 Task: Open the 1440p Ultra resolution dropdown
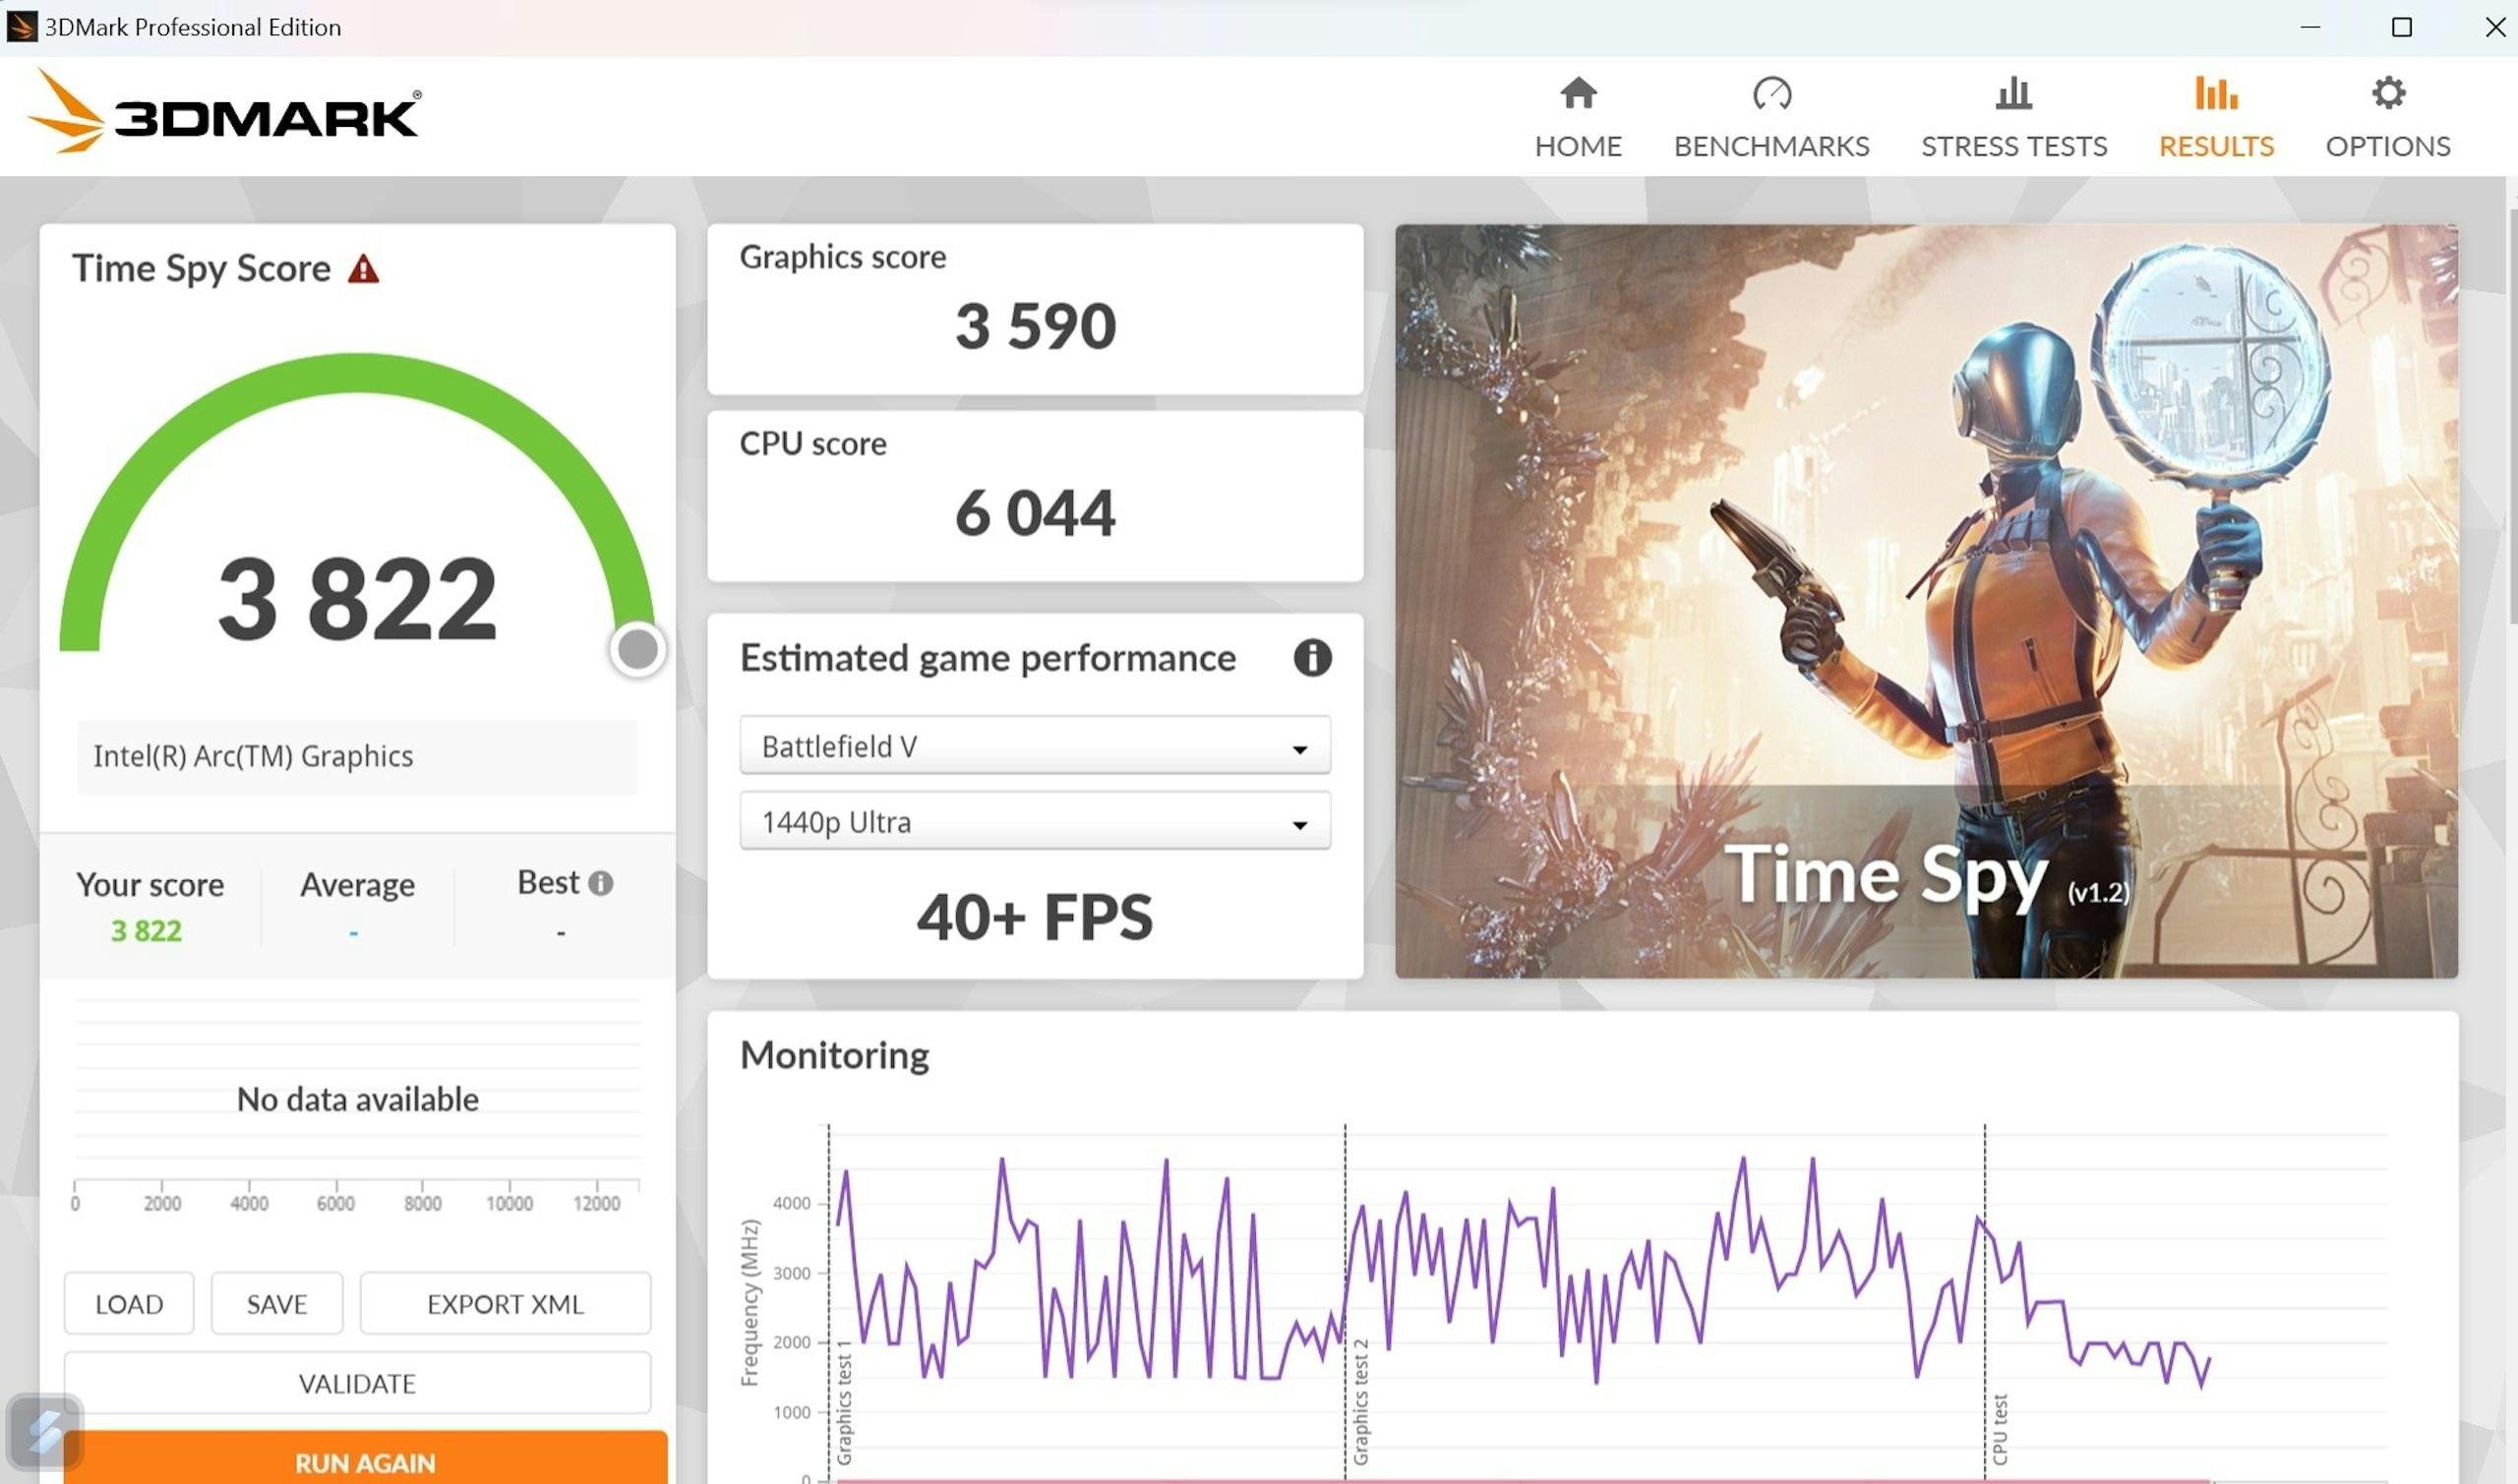[1034, 821]
